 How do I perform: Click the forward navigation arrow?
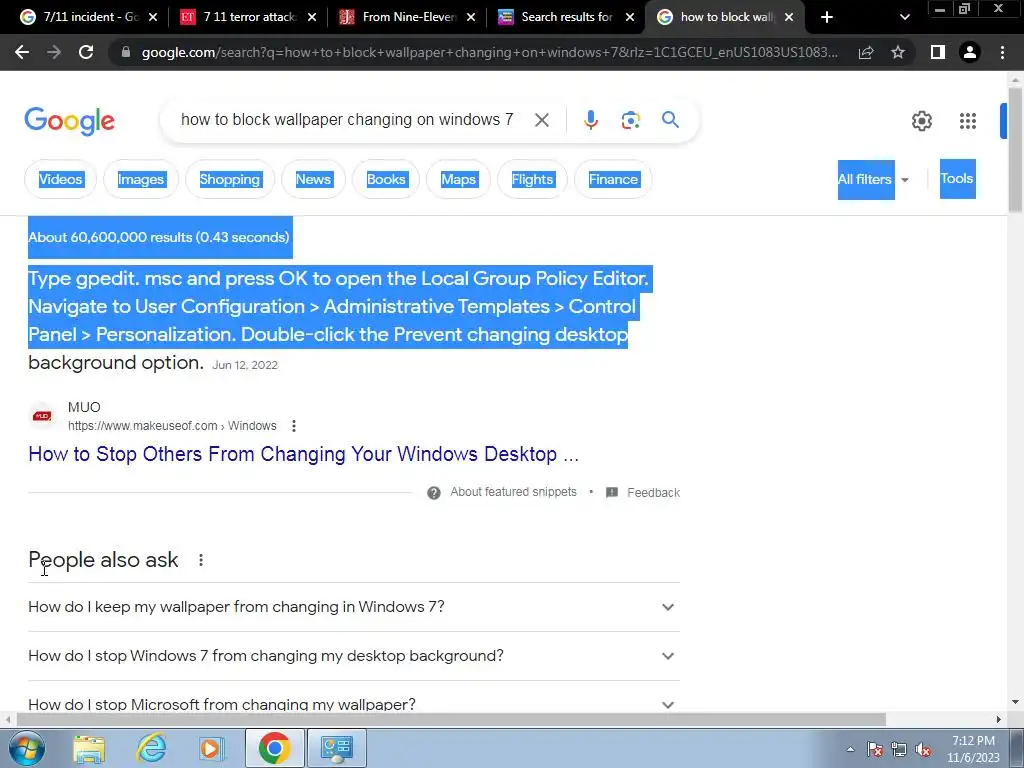pos(54,52)
